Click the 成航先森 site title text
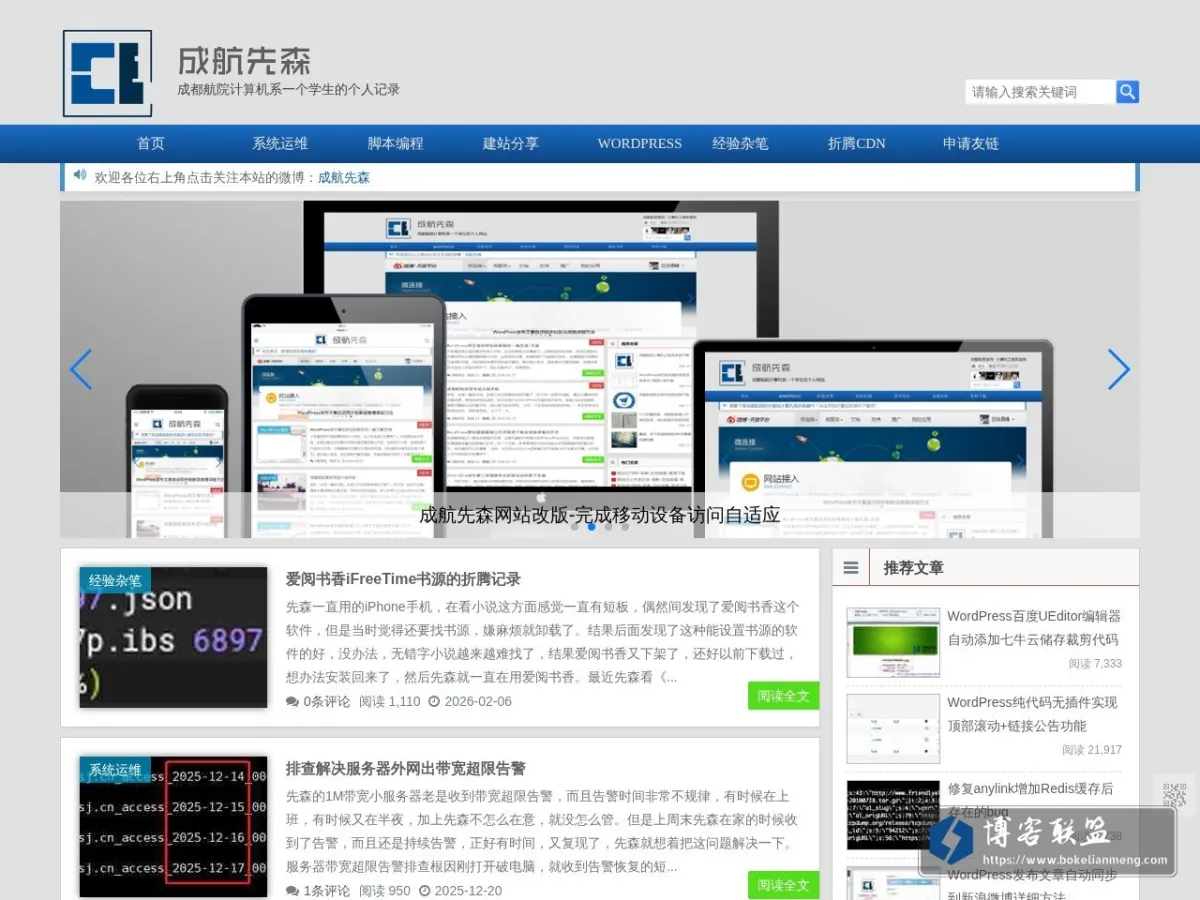 click(245, 60)
